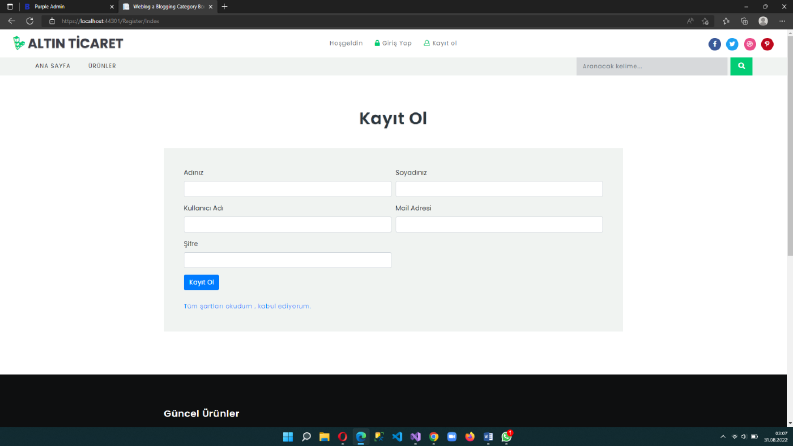Close the Purple Admin tab
Image resolution: width=793 pixels, height=446 pixels.
[112, 7]
